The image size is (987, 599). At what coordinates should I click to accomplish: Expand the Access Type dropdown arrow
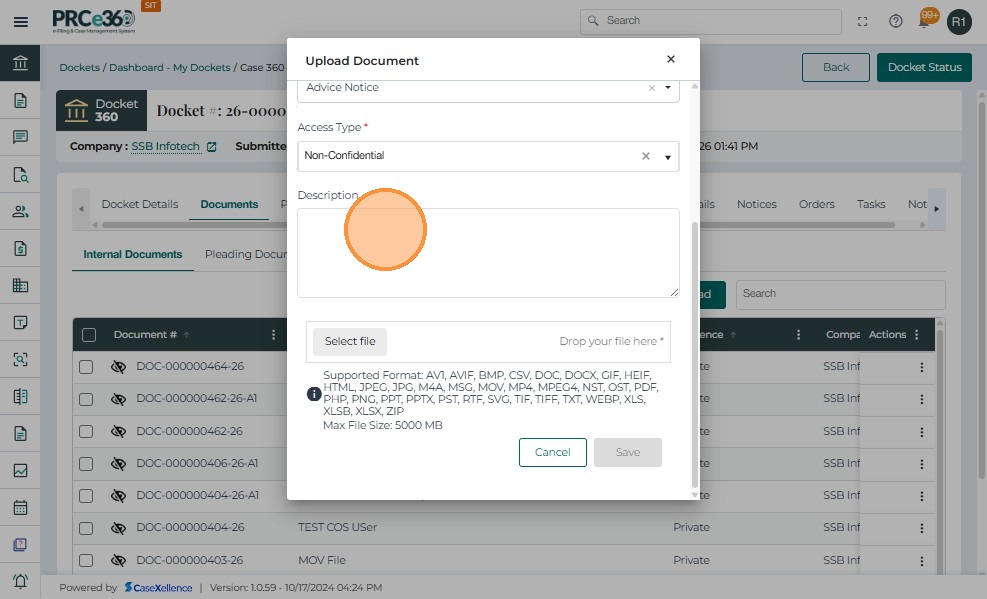[668, 157]
